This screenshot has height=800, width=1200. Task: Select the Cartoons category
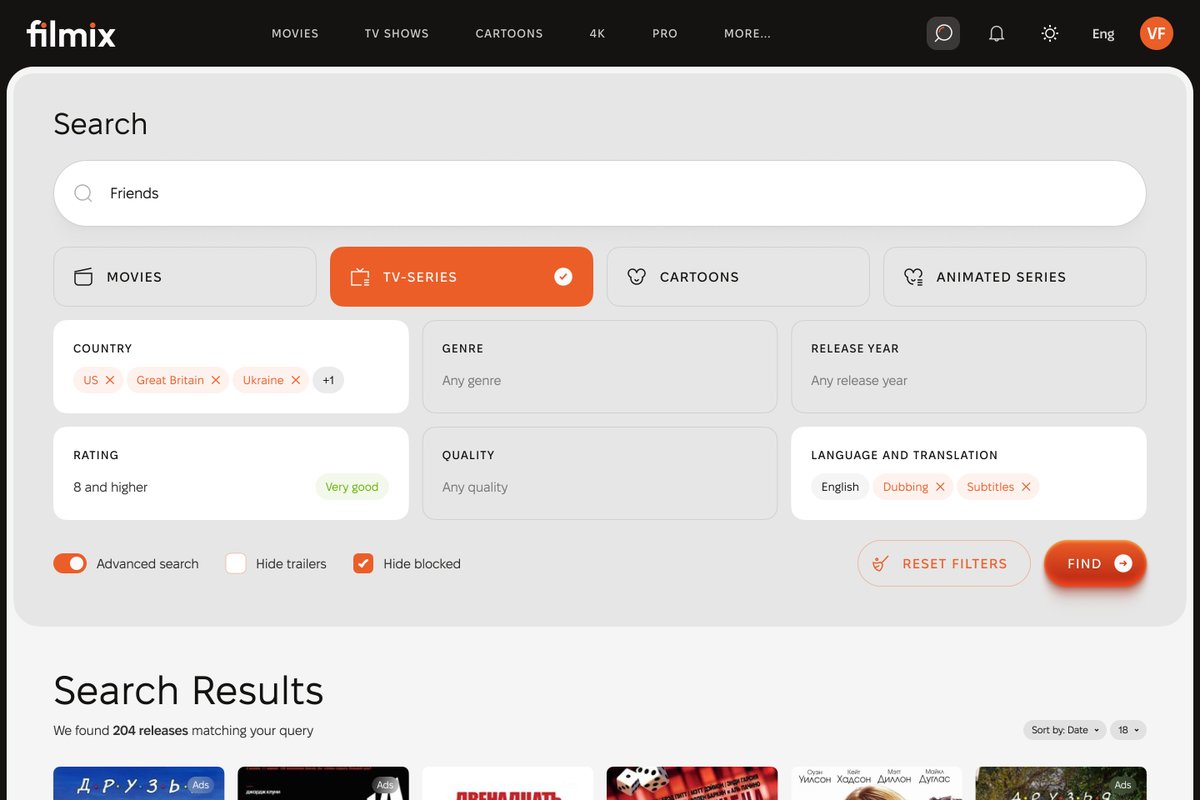coord(738,277)
